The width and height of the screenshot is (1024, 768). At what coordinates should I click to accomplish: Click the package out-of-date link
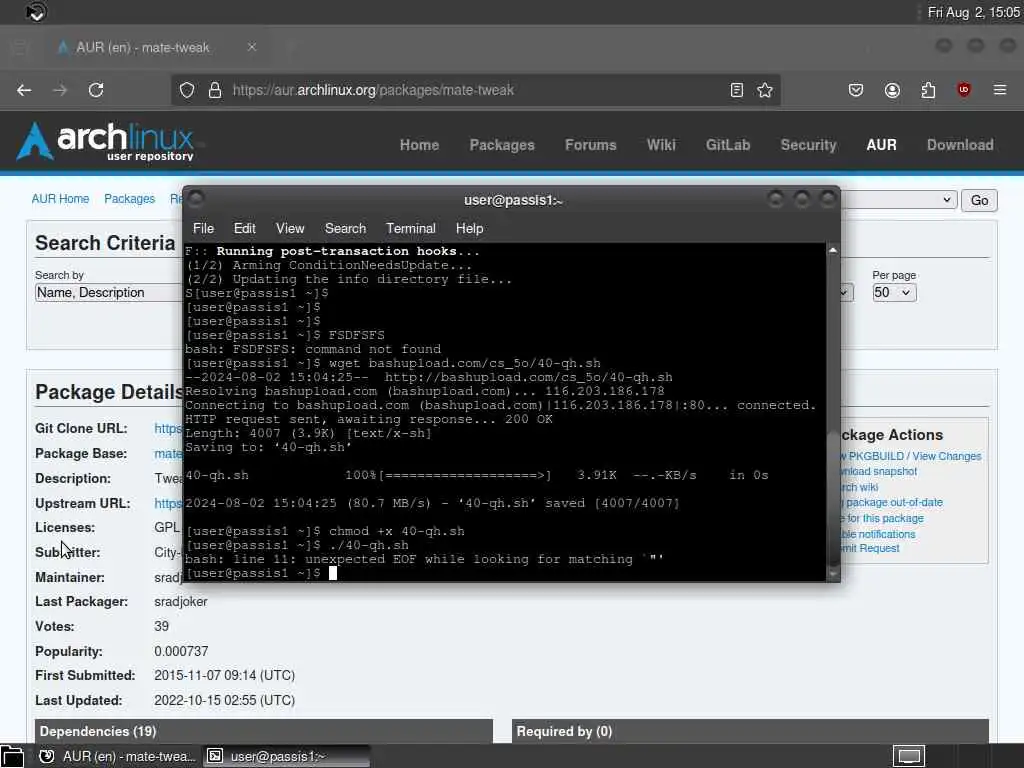click(x=893, y=502)
